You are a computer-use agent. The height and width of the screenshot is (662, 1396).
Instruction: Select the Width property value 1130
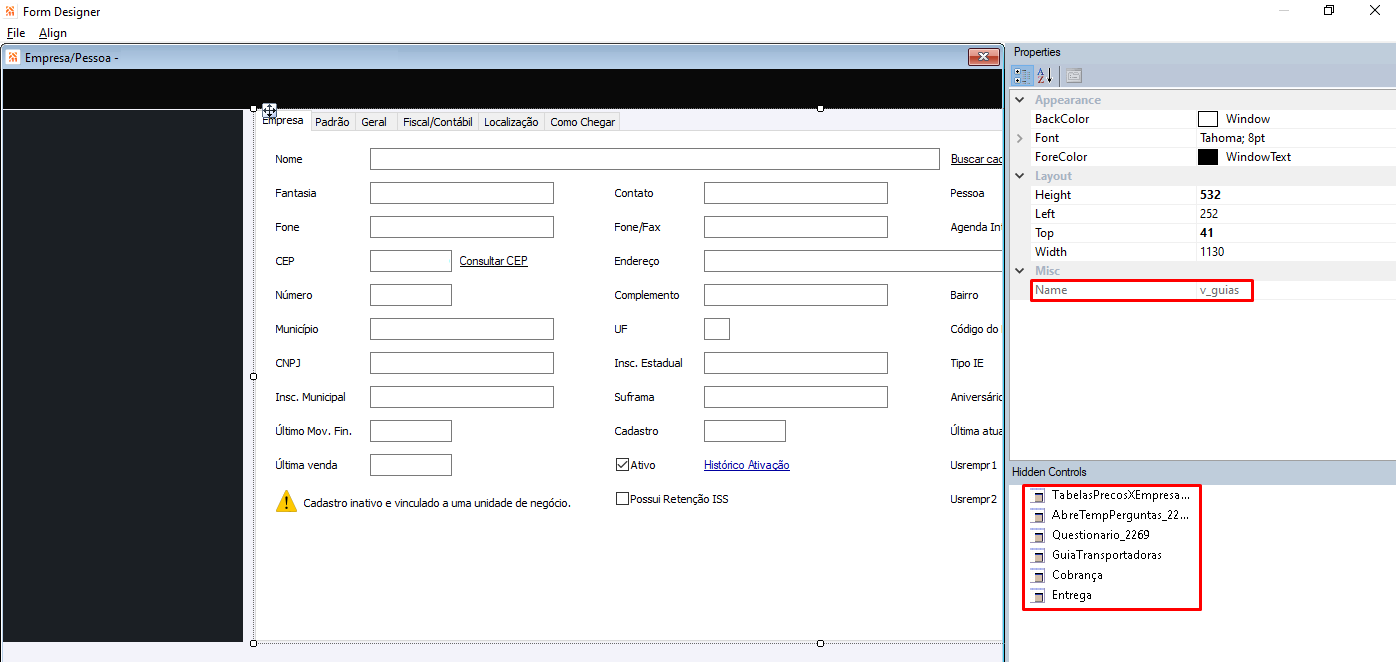pyautogui.click(x=1213, y=252)
